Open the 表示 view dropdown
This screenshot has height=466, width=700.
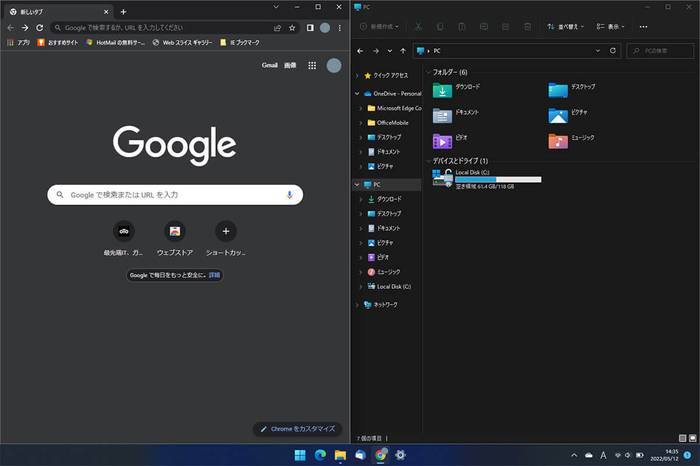tap(611, 27)
